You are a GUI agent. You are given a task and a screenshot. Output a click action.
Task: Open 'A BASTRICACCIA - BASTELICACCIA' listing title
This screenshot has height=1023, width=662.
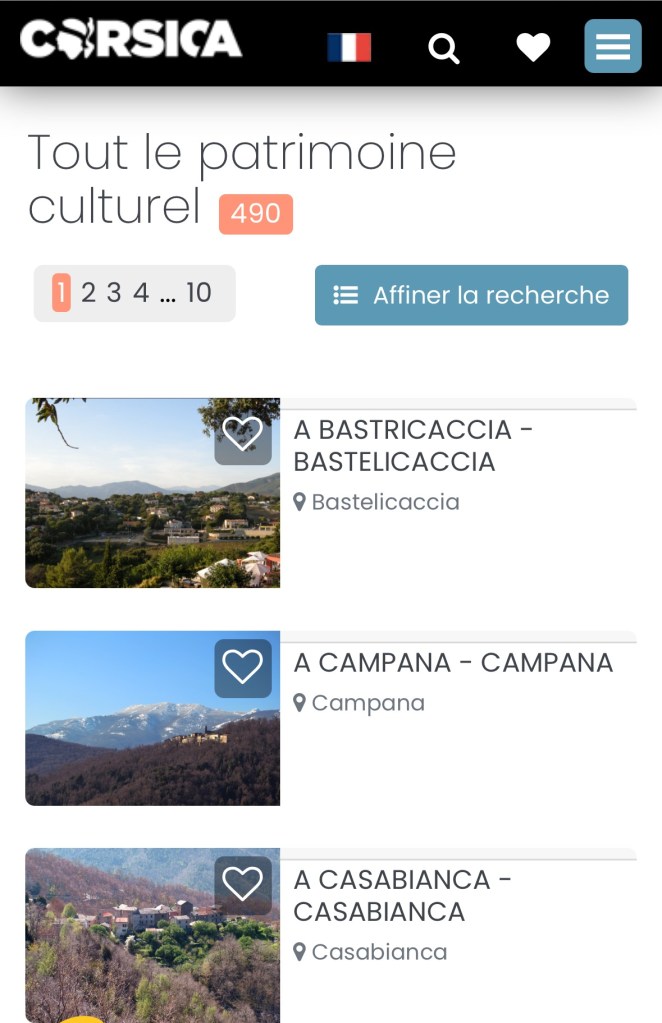[413, 445]
